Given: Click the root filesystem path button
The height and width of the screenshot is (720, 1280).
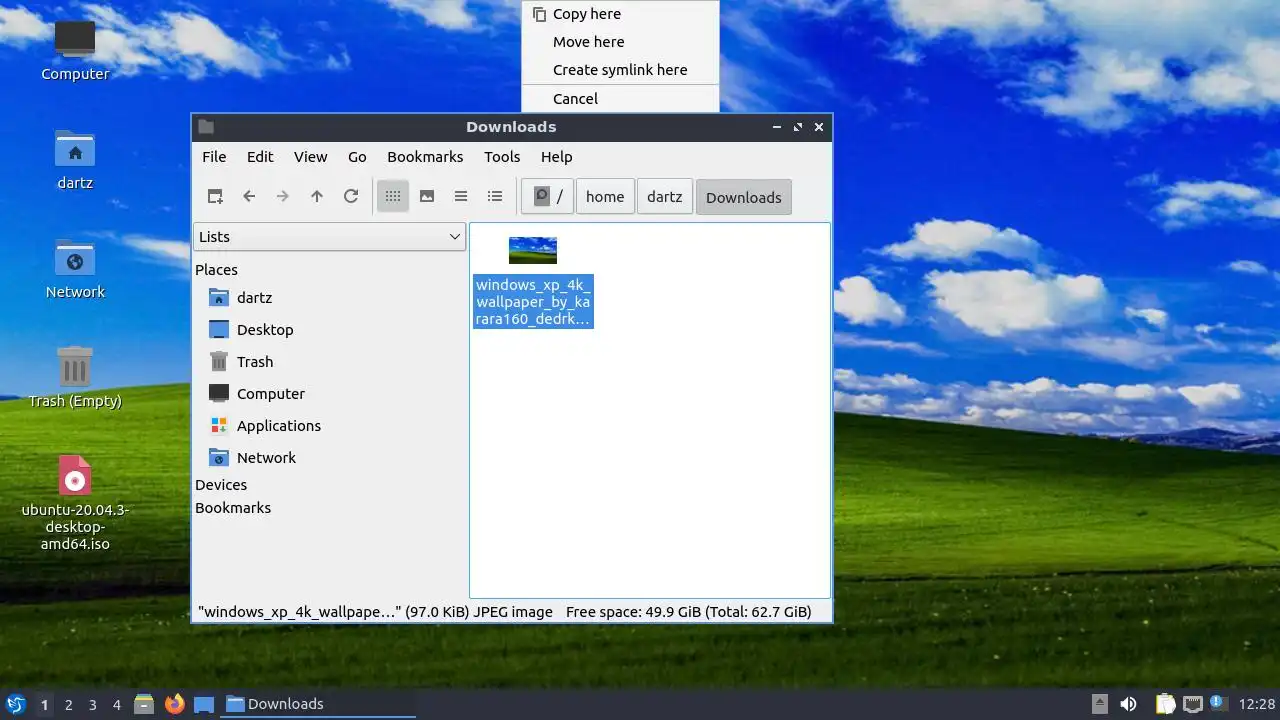Looking at the screenshot, I should pyautogui.click(x=547, y=197).
